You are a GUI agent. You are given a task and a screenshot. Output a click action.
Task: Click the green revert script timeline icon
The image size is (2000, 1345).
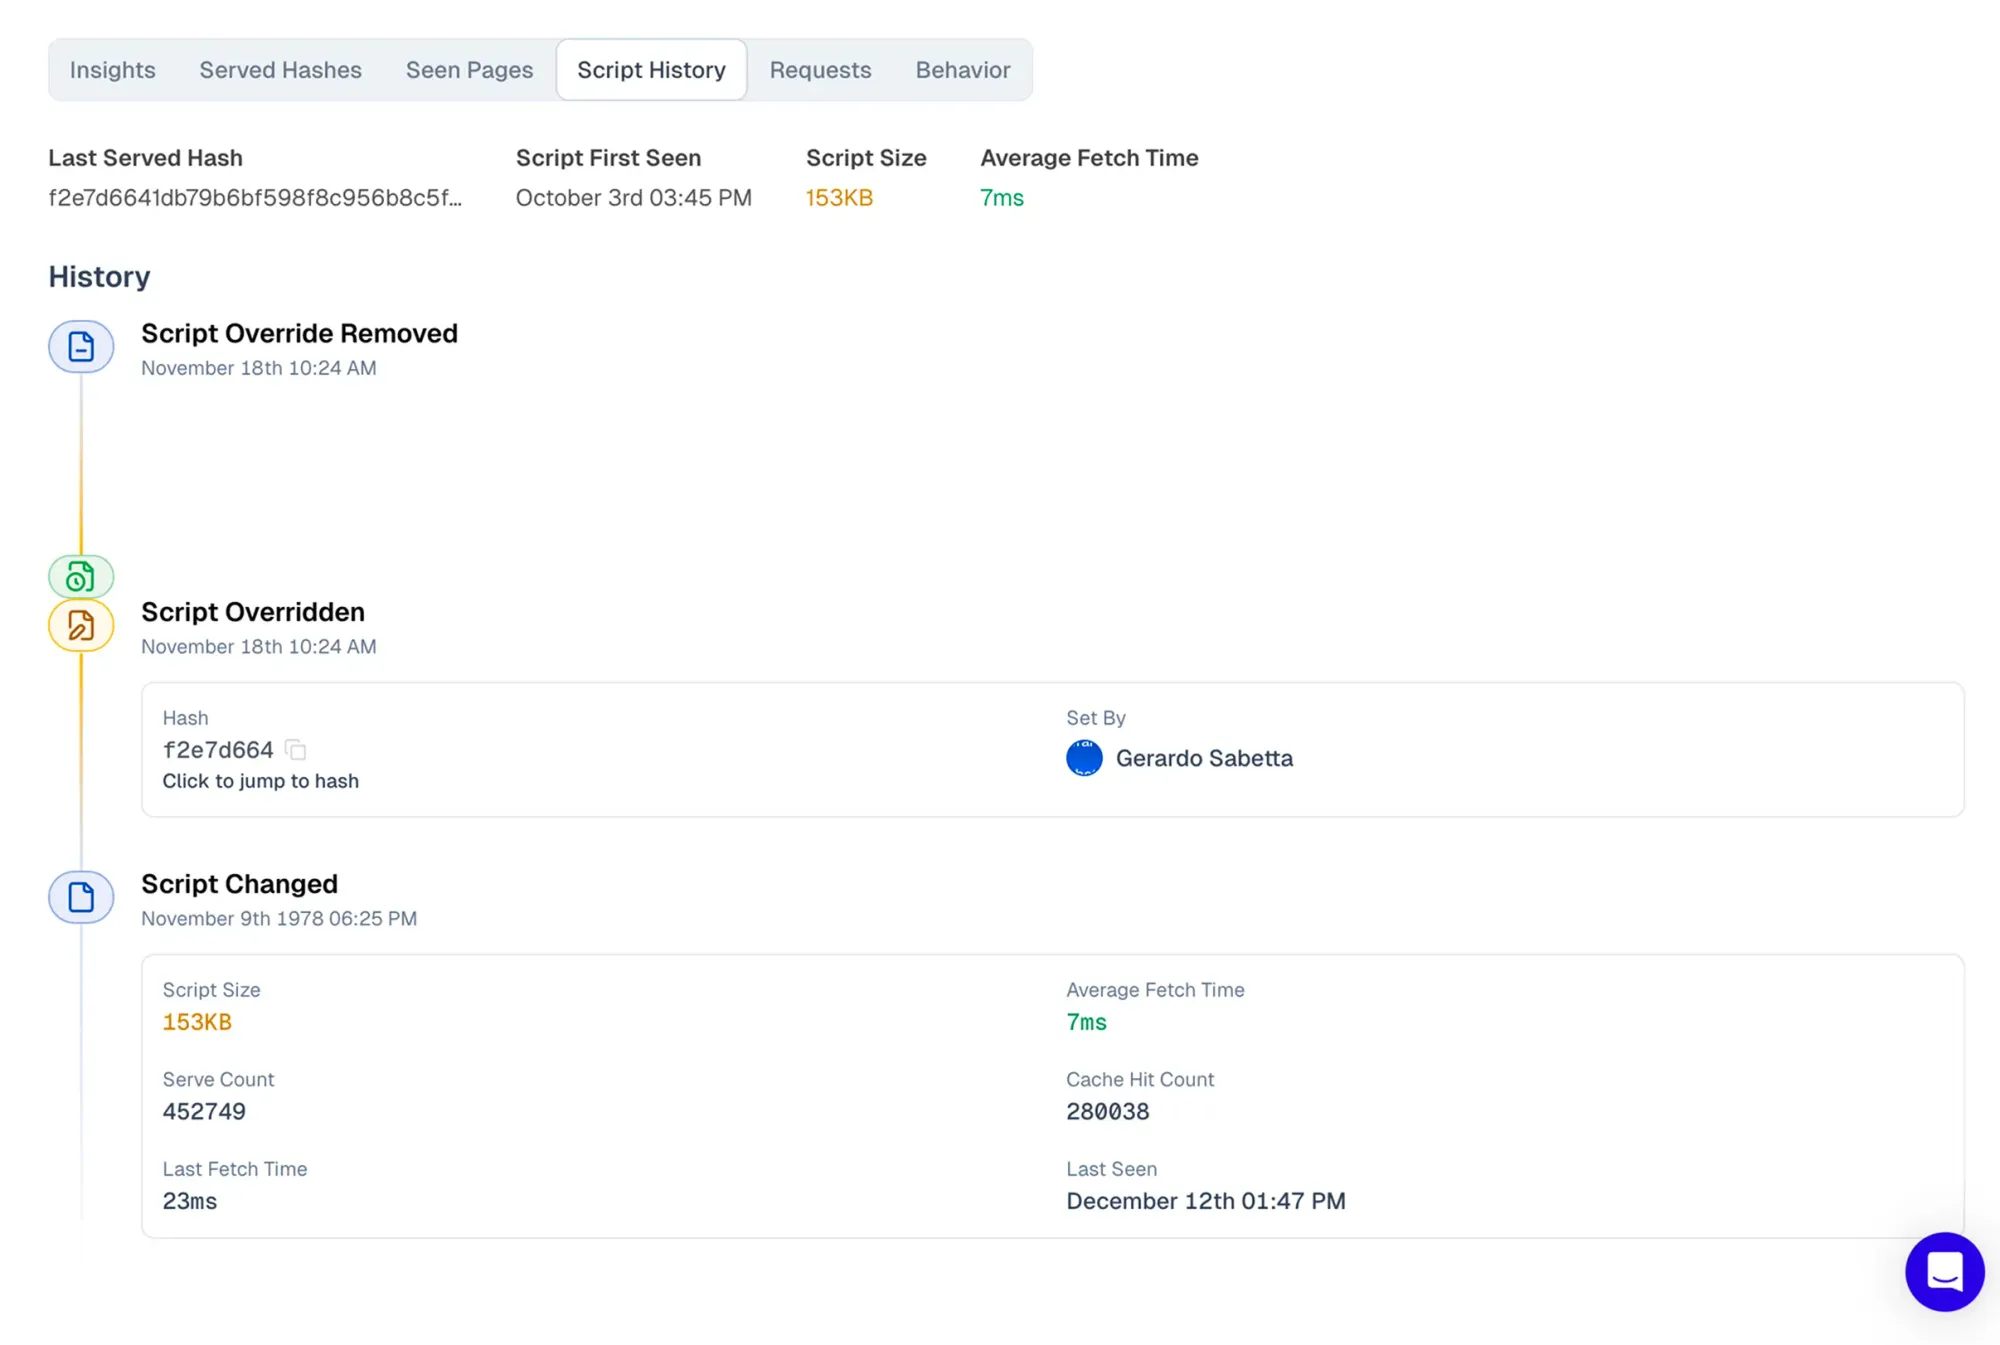click(81, 577)
